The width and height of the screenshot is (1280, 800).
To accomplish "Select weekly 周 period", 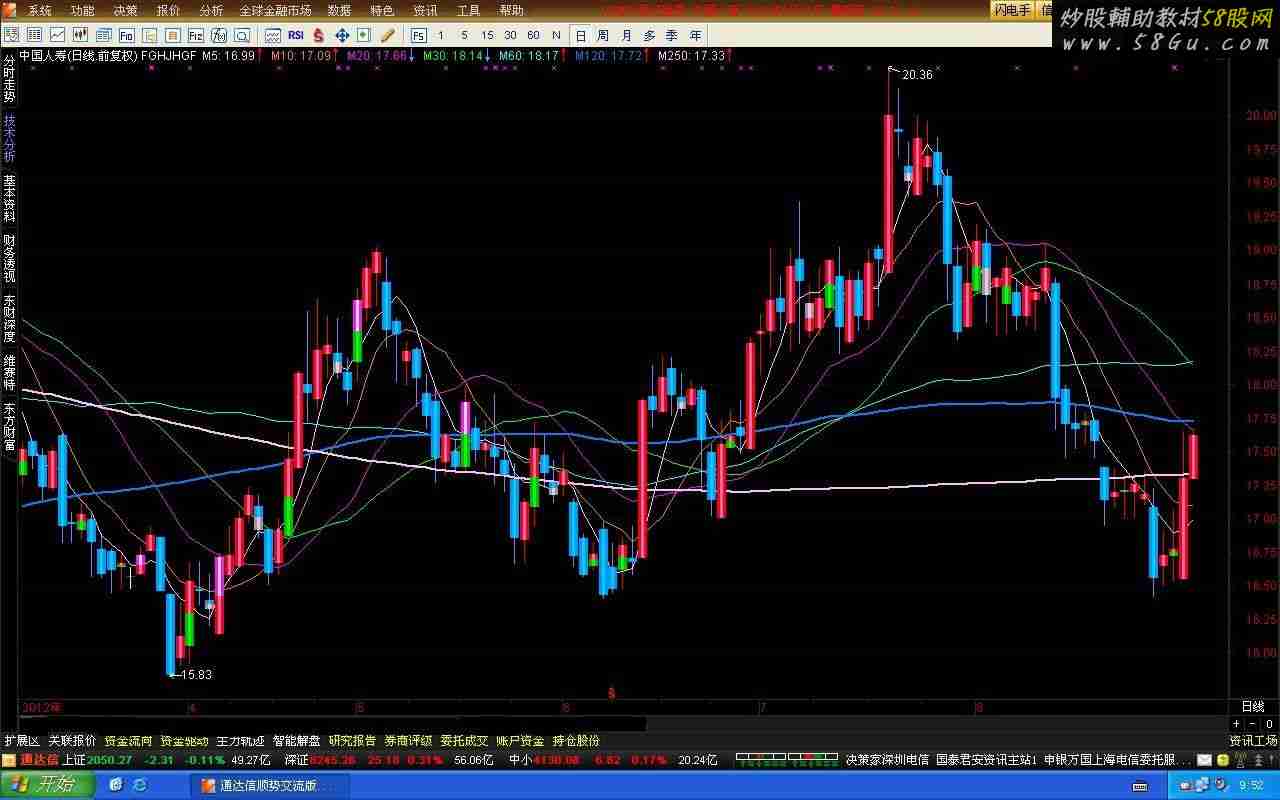I will [x=603, y=35].
